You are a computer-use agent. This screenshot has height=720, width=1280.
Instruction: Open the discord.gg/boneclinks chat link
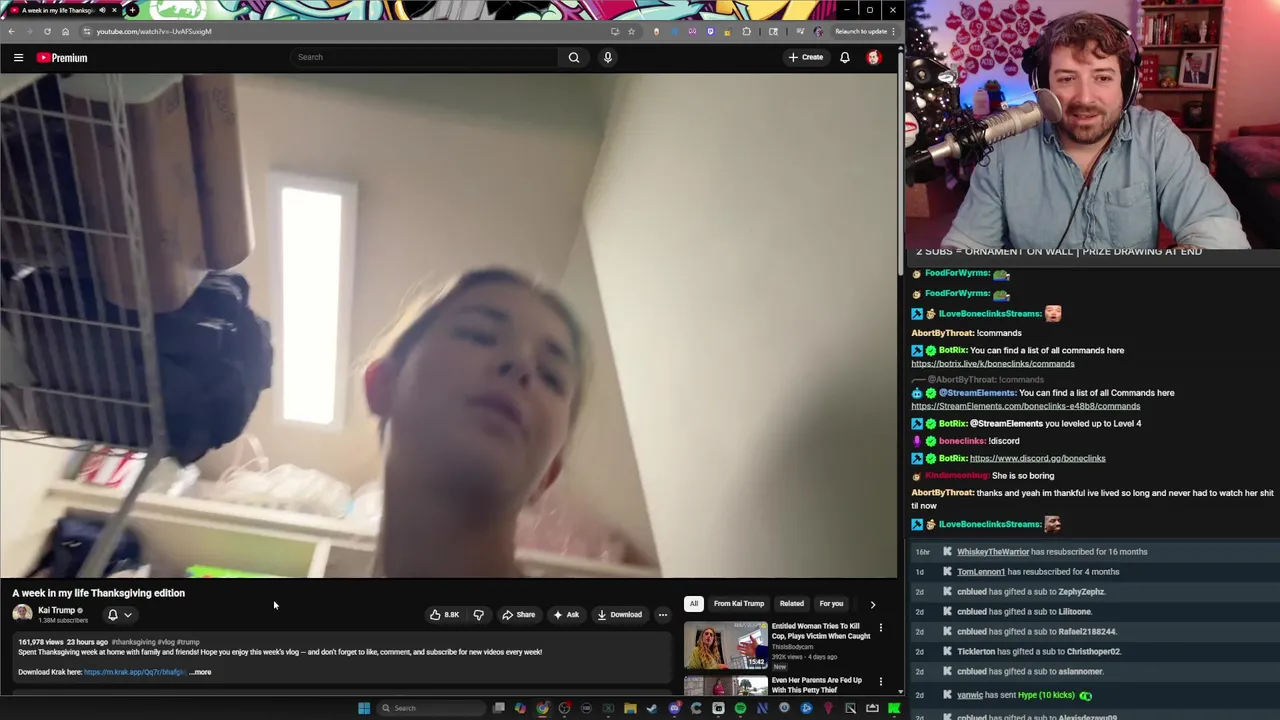(1037, 458)
